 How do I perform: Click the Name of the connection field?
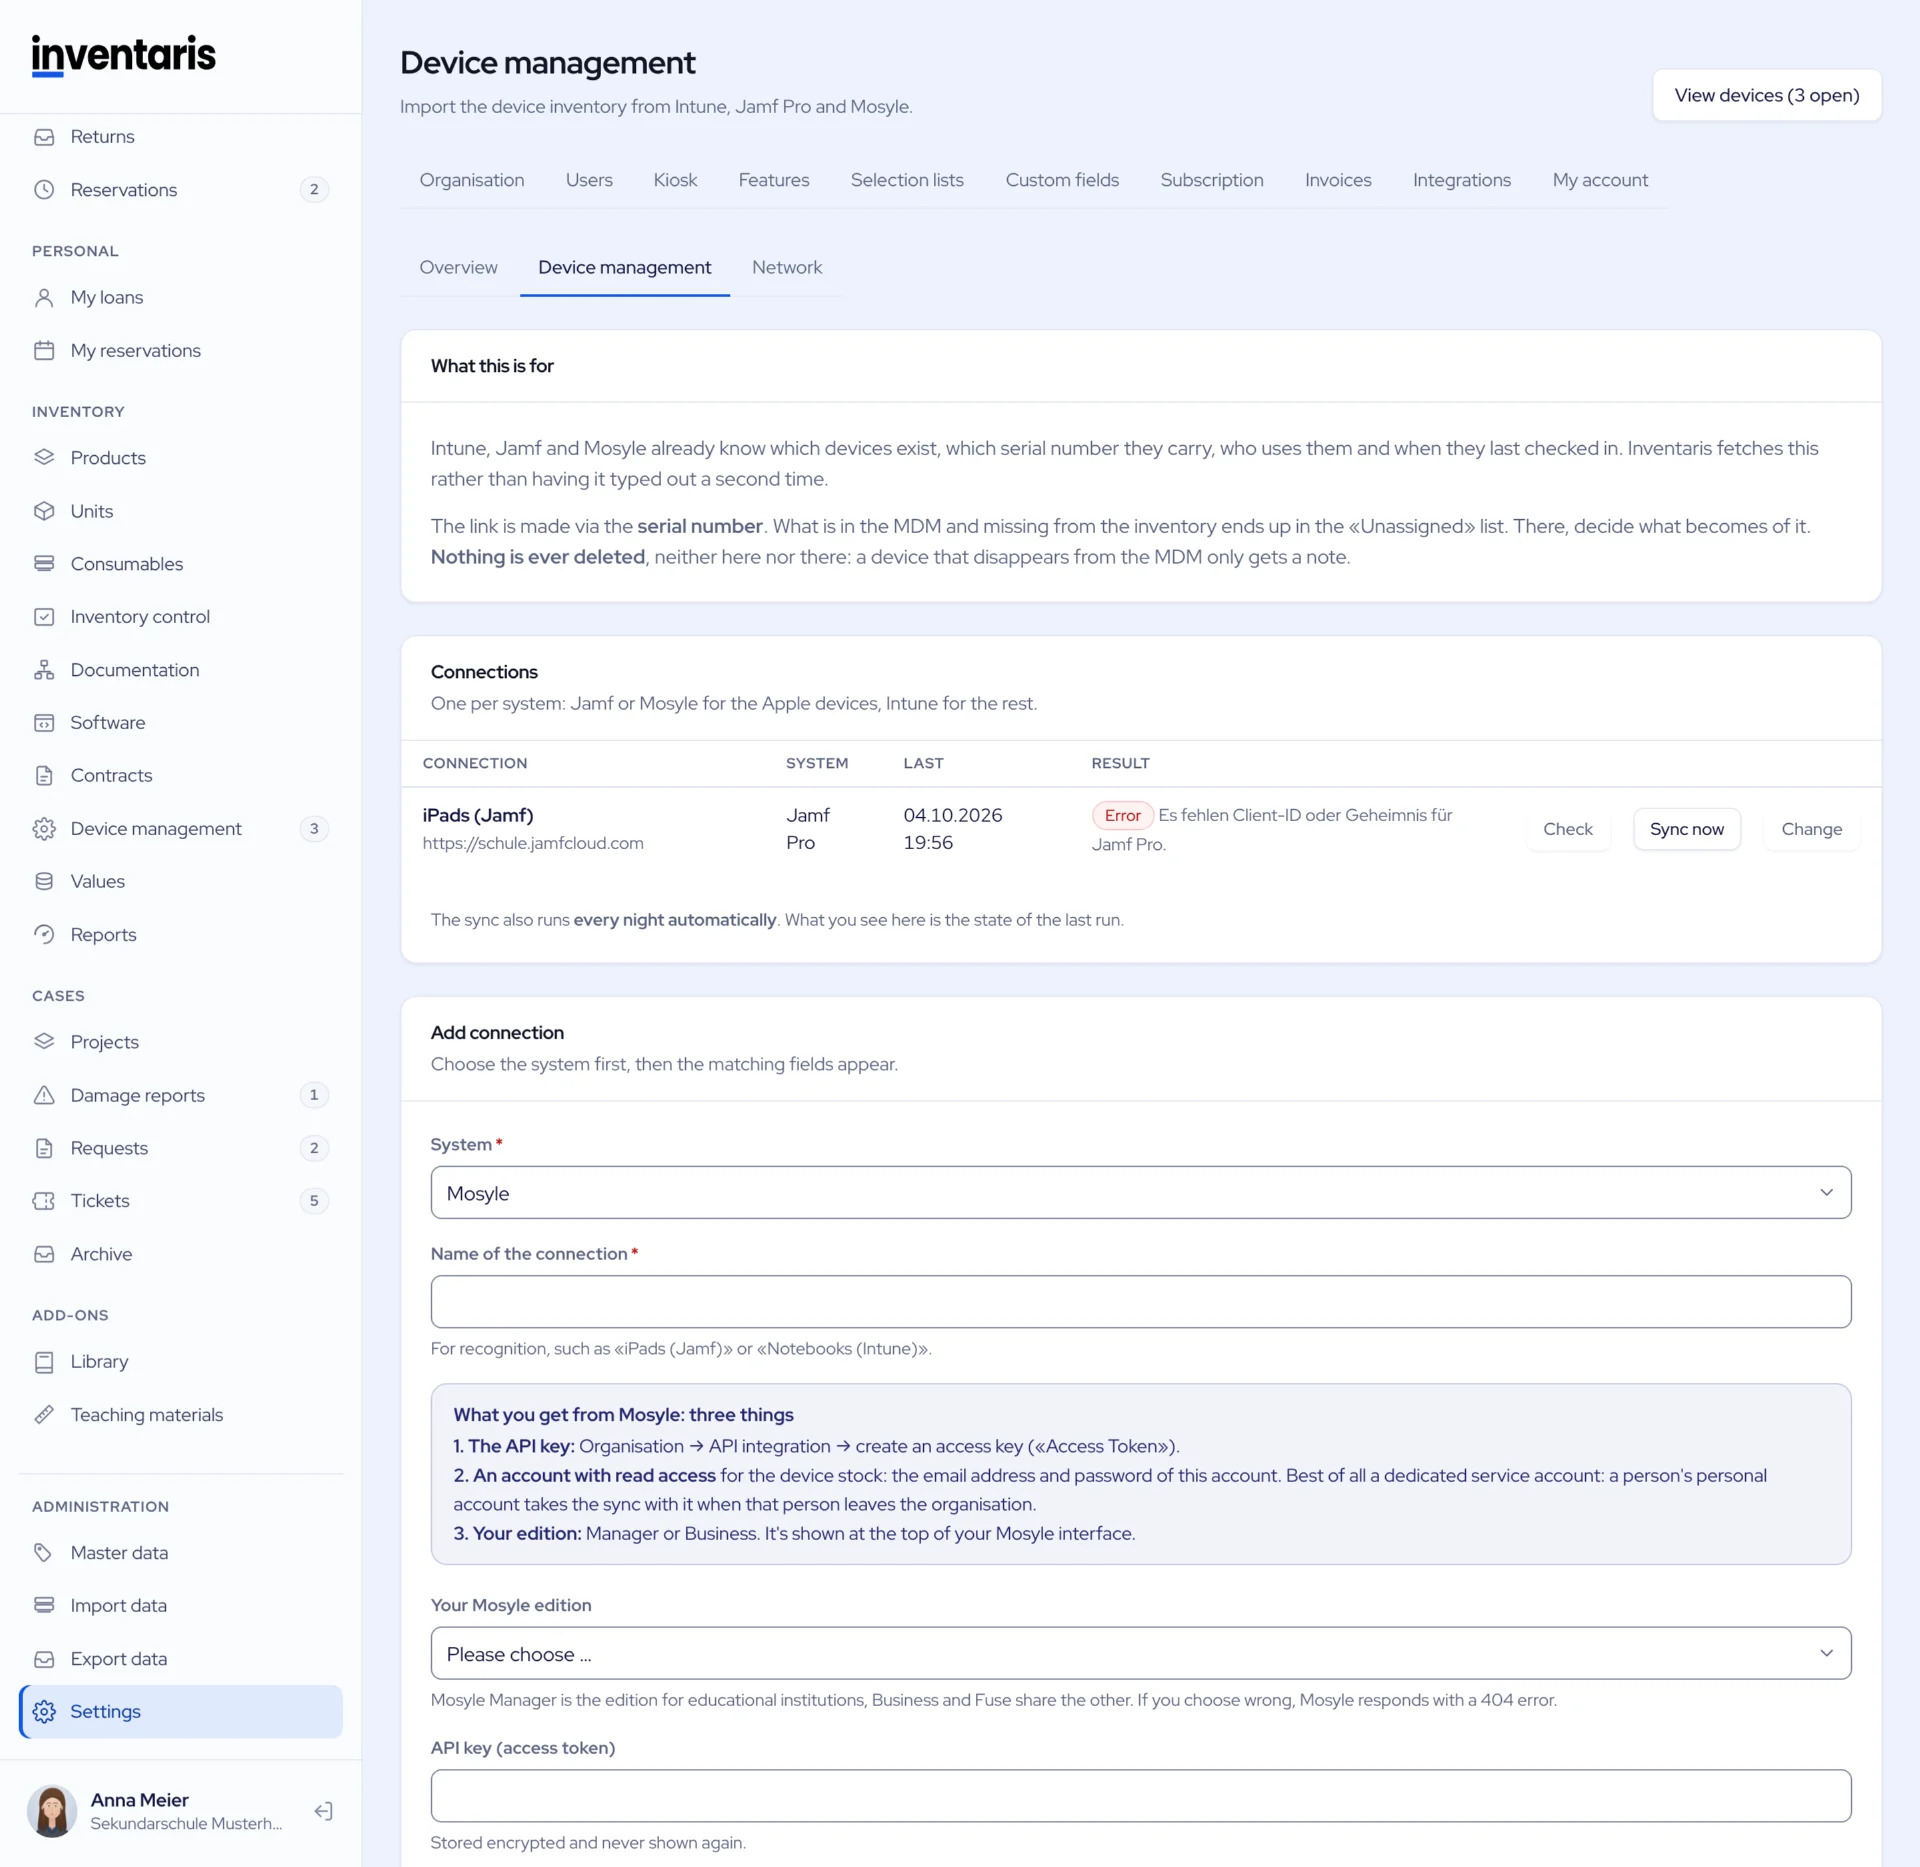click(1140, 1302)
